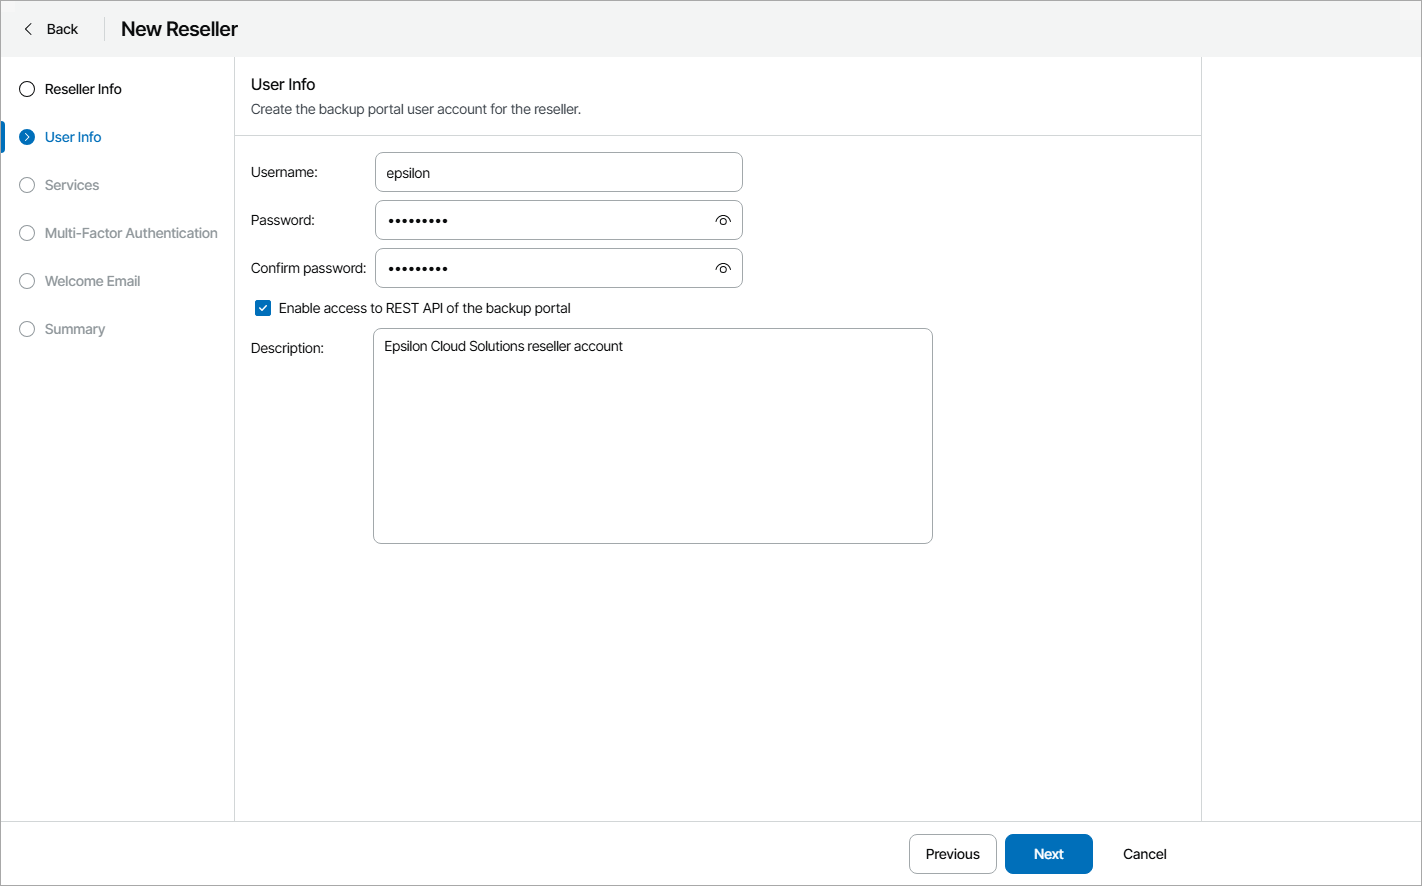Image resolution: width=1422 pixels, height=886 pixels.
Task: Click the Summary step circle icon
Action: click(26, 329)
